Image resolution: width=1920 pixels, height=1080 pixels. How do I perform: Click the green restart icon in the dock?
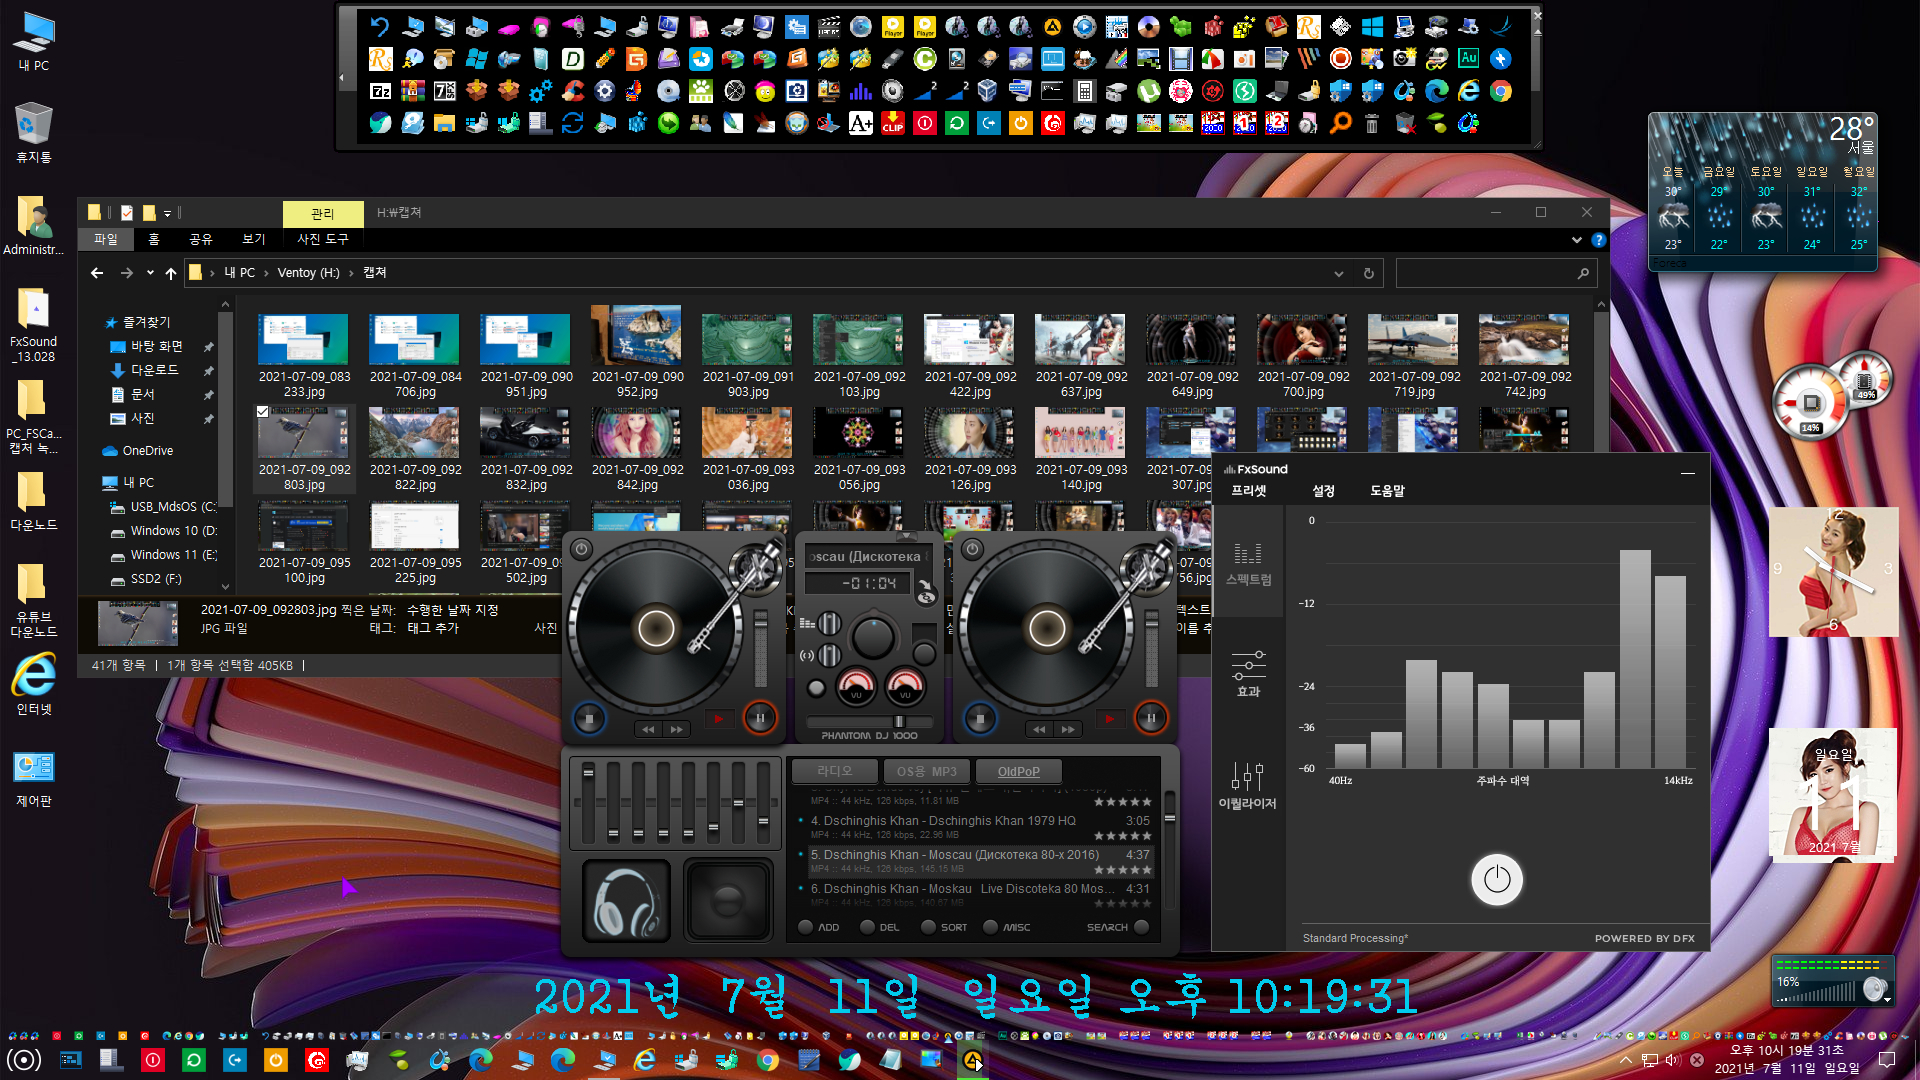[x=956, y=123]
